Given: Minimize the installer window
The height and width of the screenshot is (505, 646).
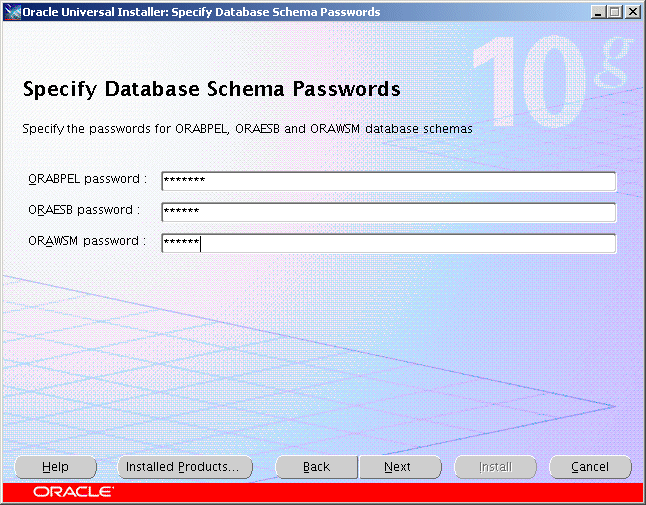Looking at the screenshot, I should click(x=598, y=12).
